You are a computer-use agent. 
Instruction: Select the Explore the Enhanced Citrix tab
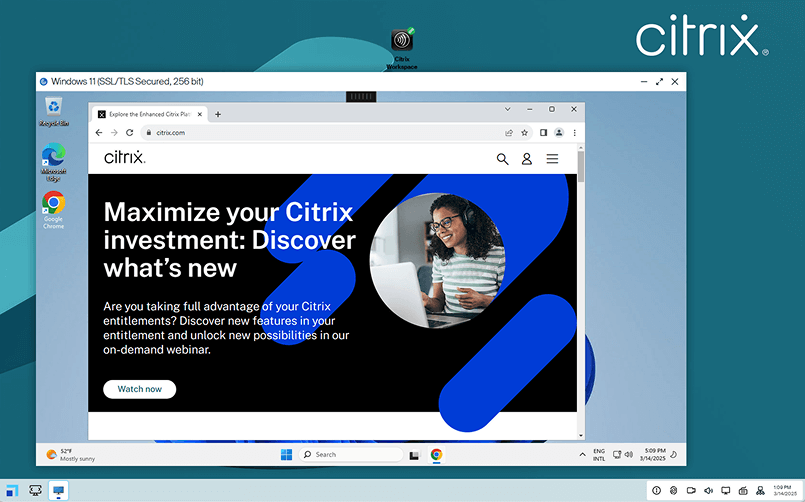pos(150,114)
